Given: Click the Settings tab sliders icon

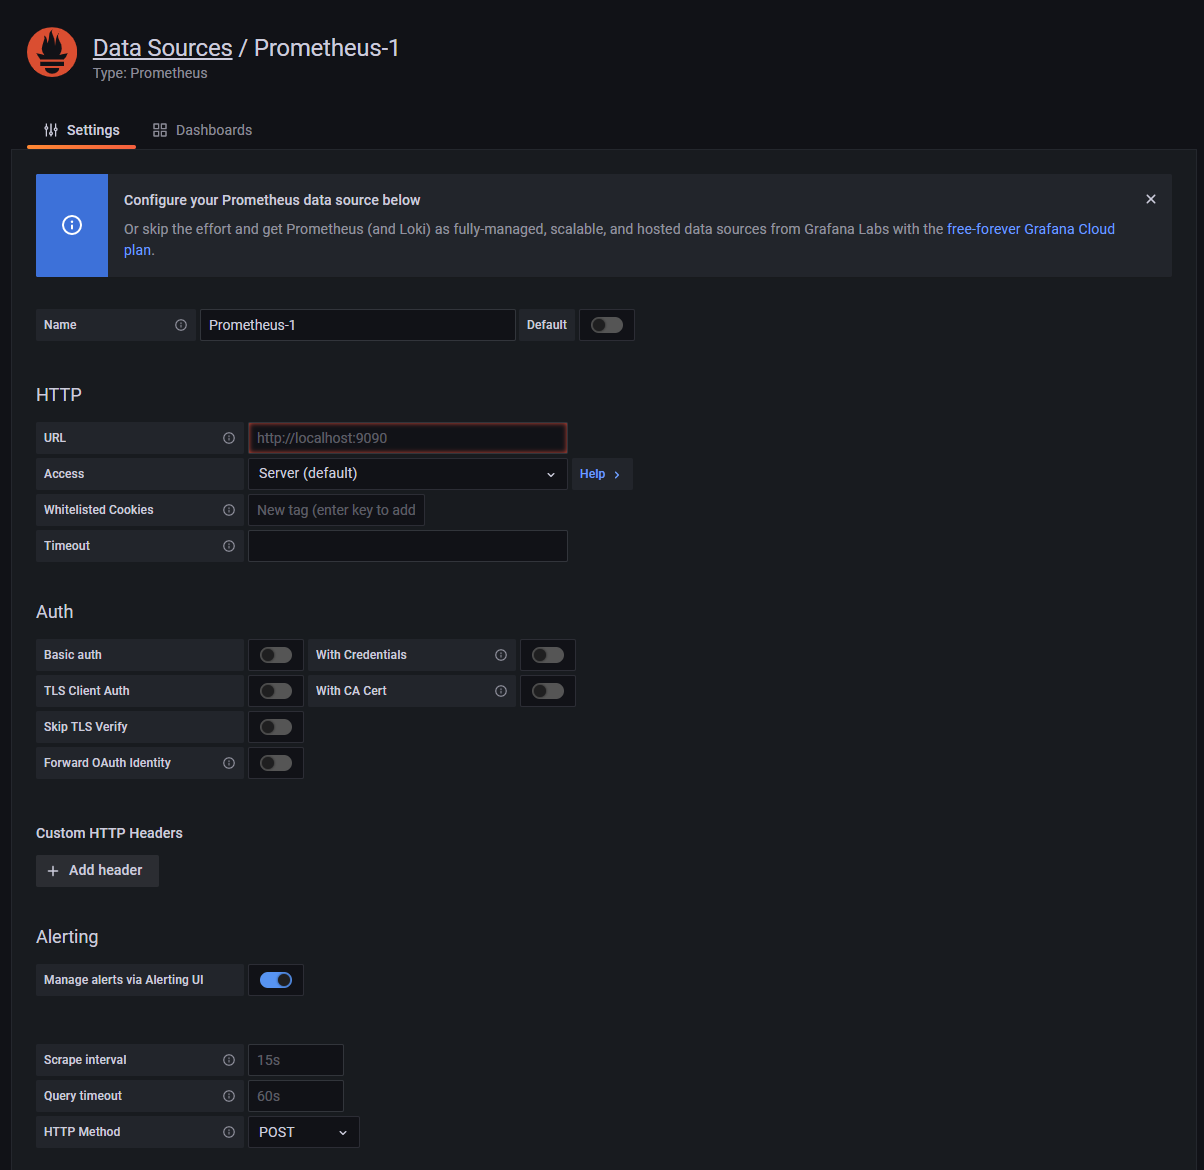Looking at the screenshot, I should (51, 130).
